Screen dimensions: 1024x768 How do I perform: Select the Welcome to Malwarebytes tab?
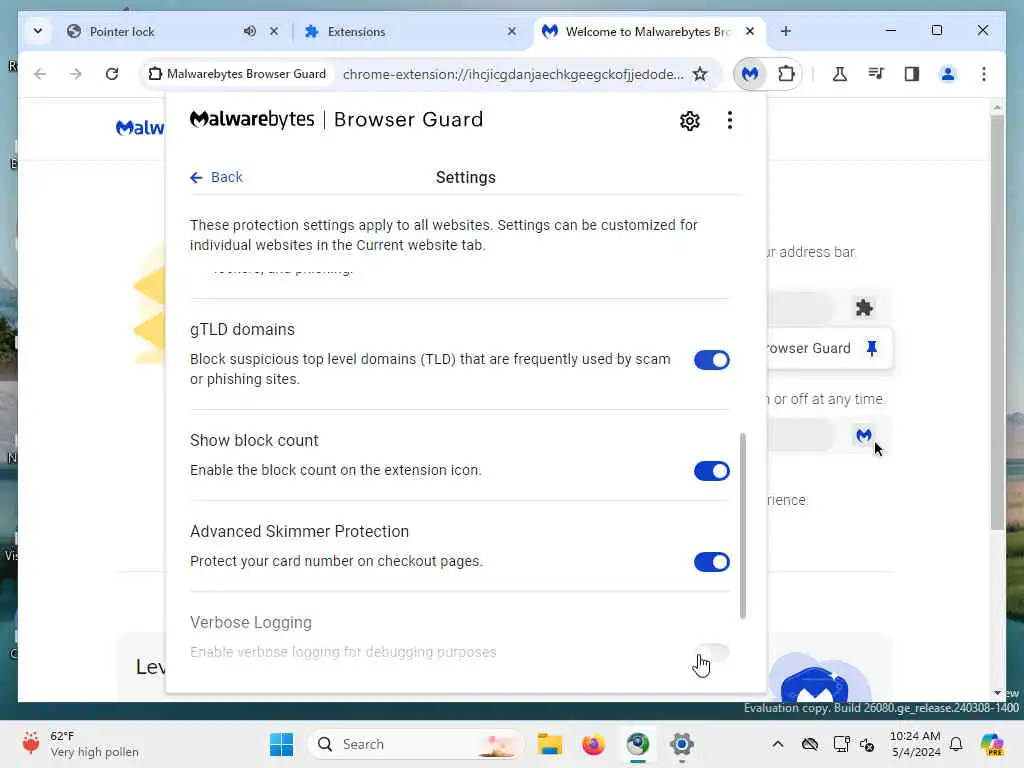(649, 31)
